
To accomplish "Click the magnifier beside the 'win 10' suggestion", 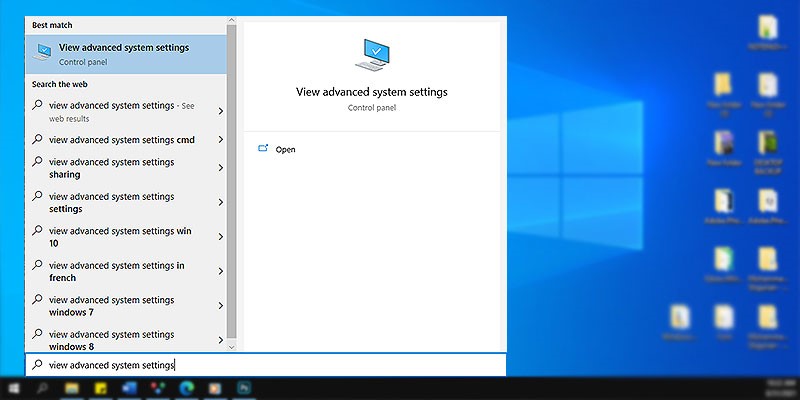I will pos(37,230).
